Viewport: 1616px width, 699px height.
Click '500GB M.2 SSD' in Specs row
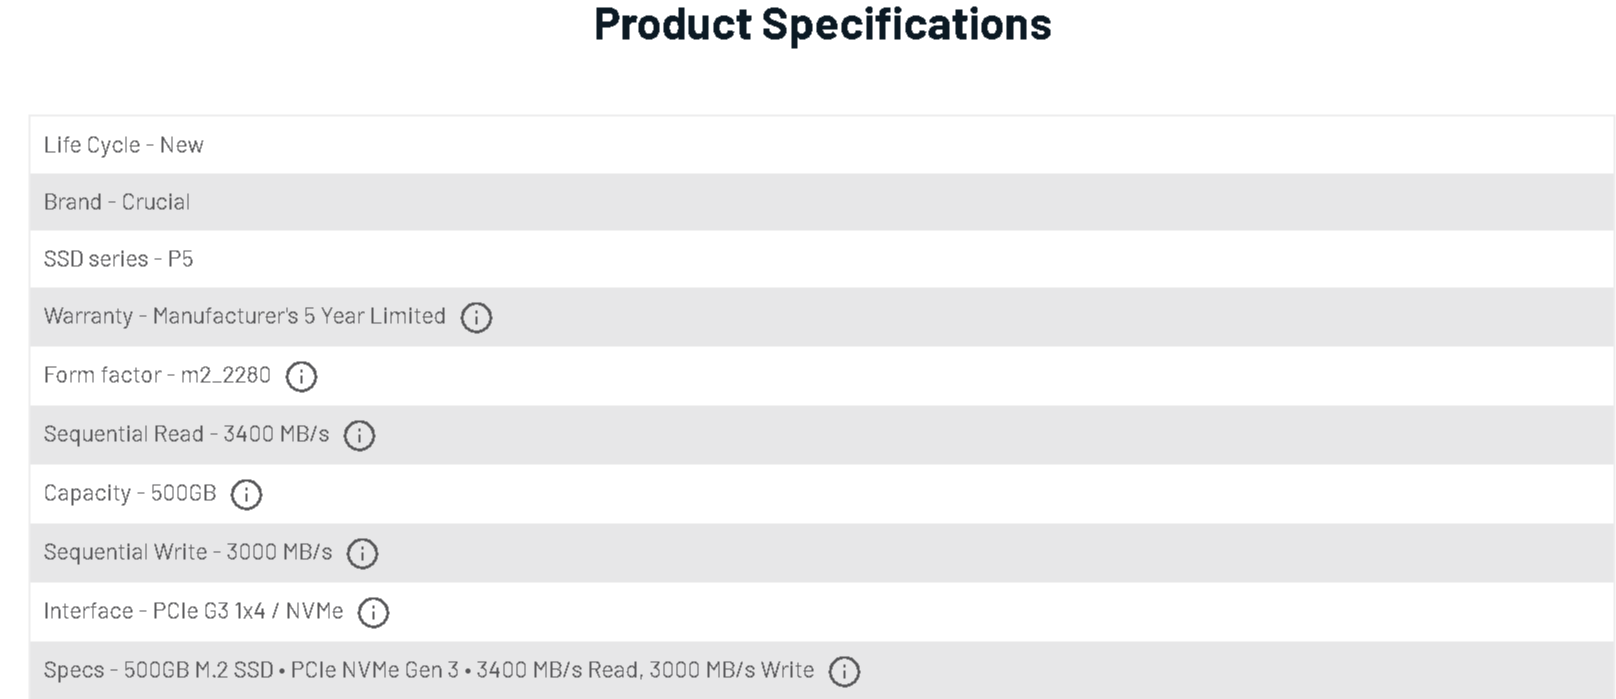(198, 670)
